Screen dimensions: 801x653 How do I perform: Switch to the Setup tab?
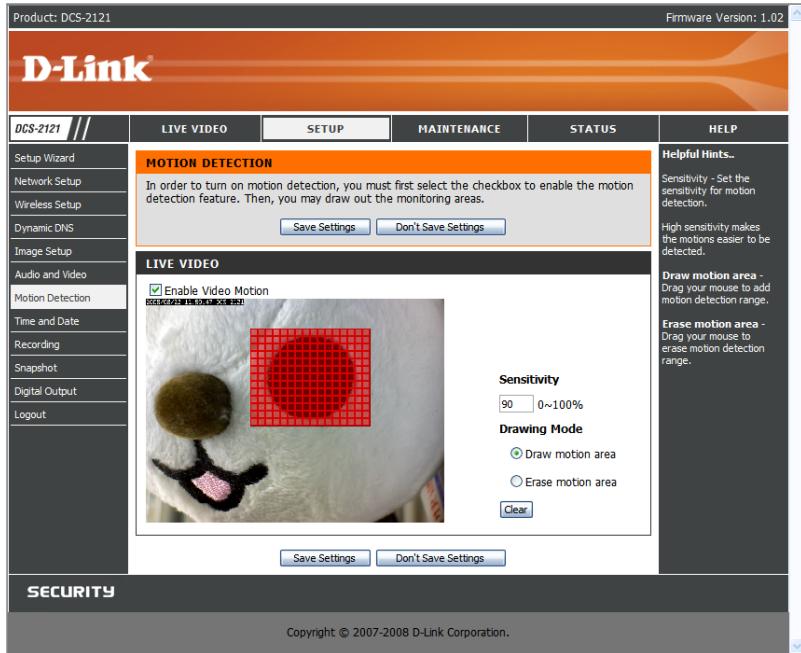point(326,129)
